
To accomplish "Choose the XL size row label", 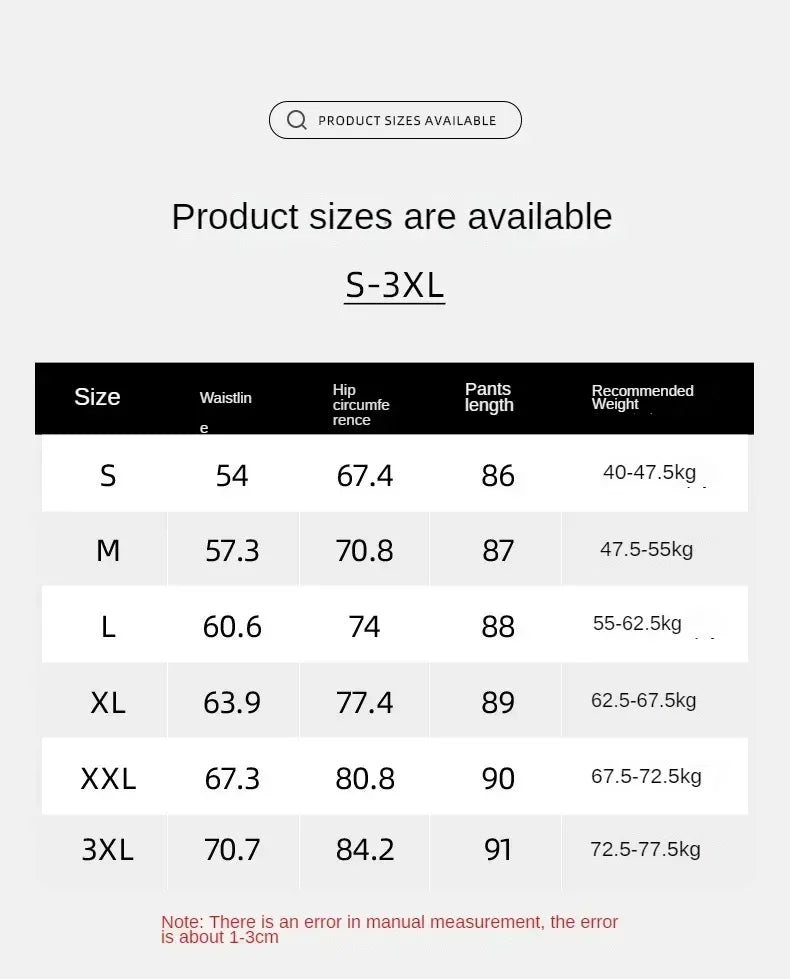I will pos(108,703).
